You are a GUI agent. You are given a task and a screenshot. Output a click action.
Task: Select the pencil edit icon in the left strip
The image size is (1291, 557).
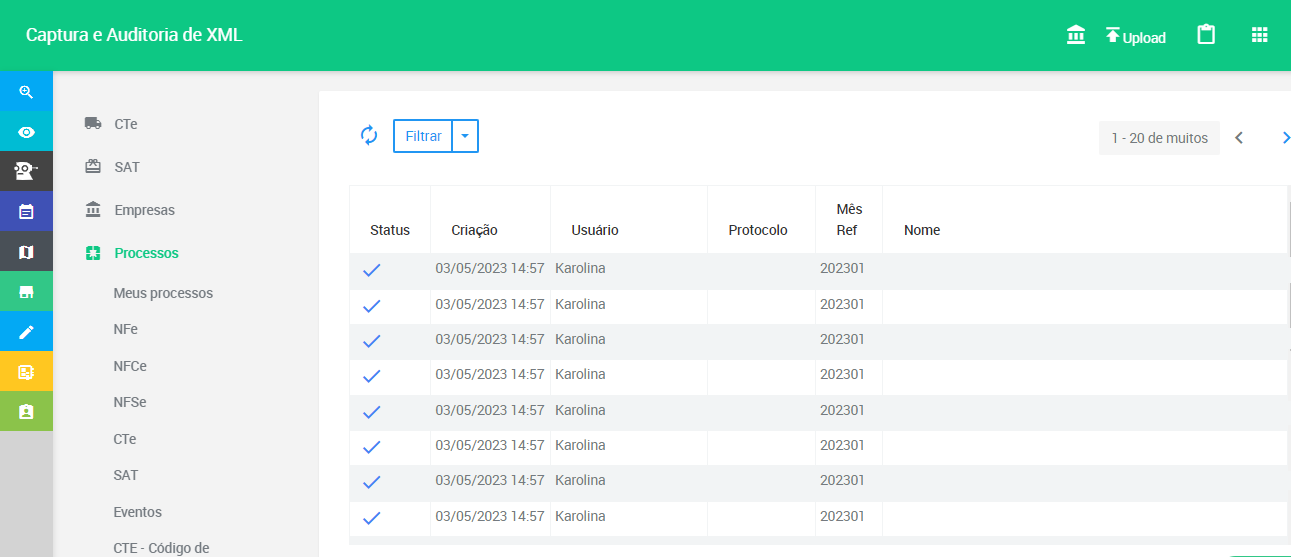26,332
